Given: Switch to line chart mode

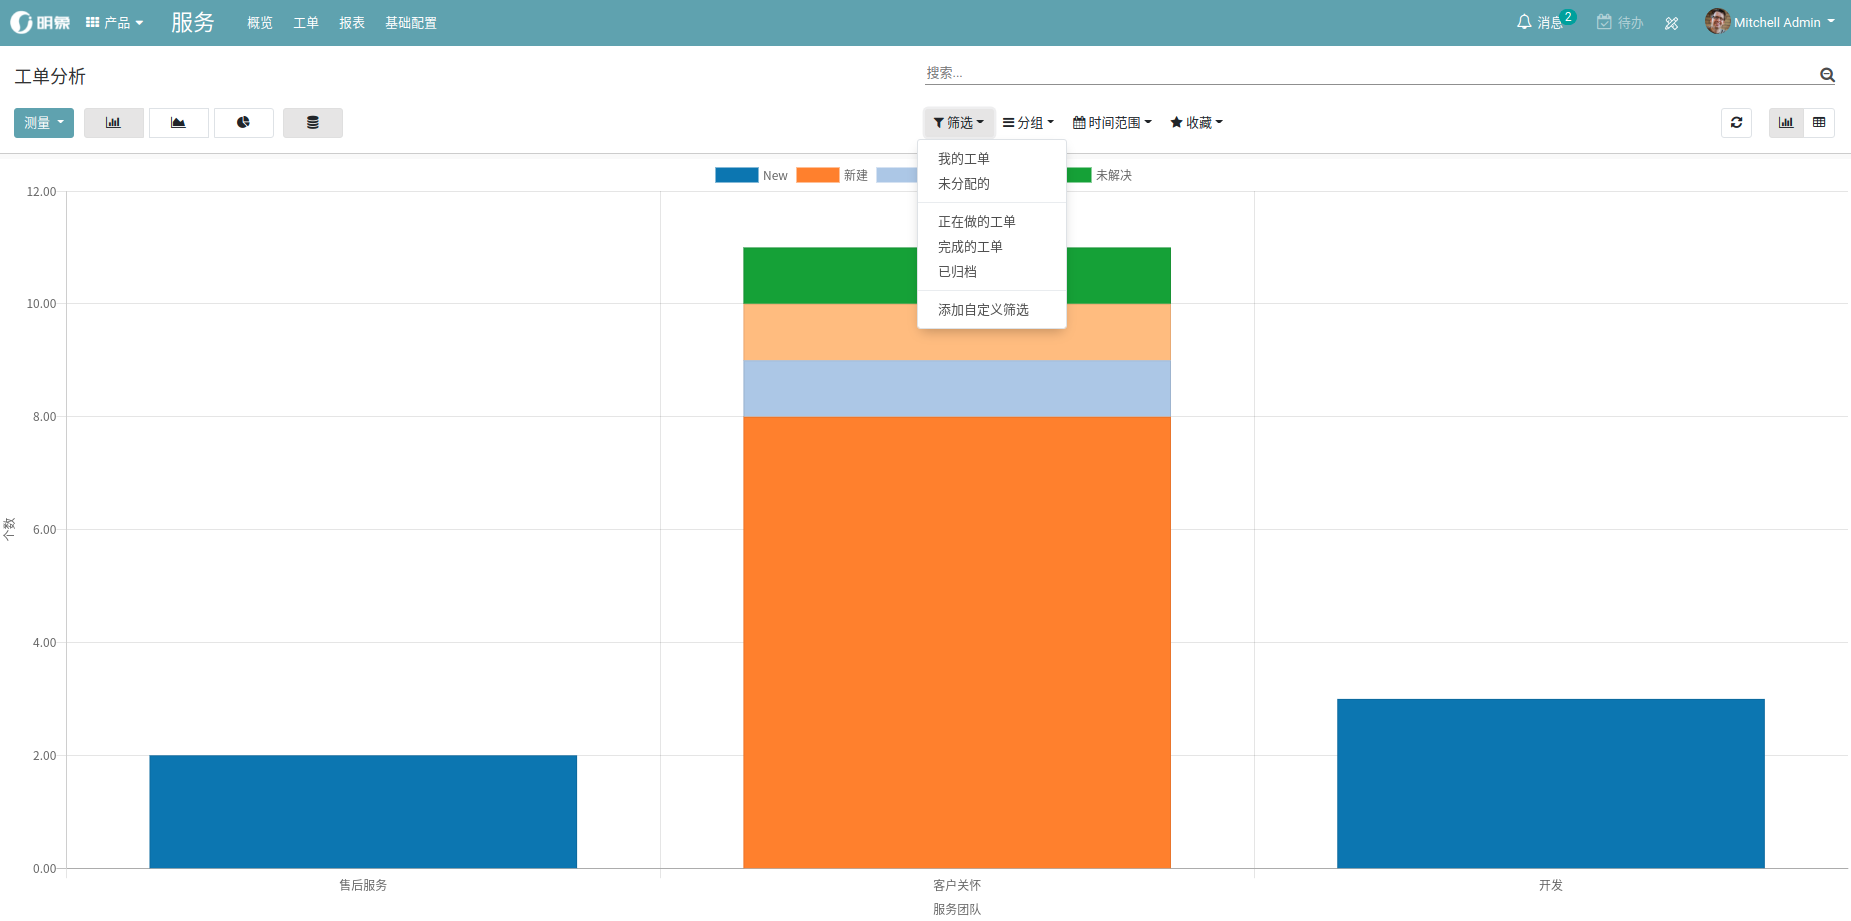Looking at the screenshot, I should click(178, 123).
